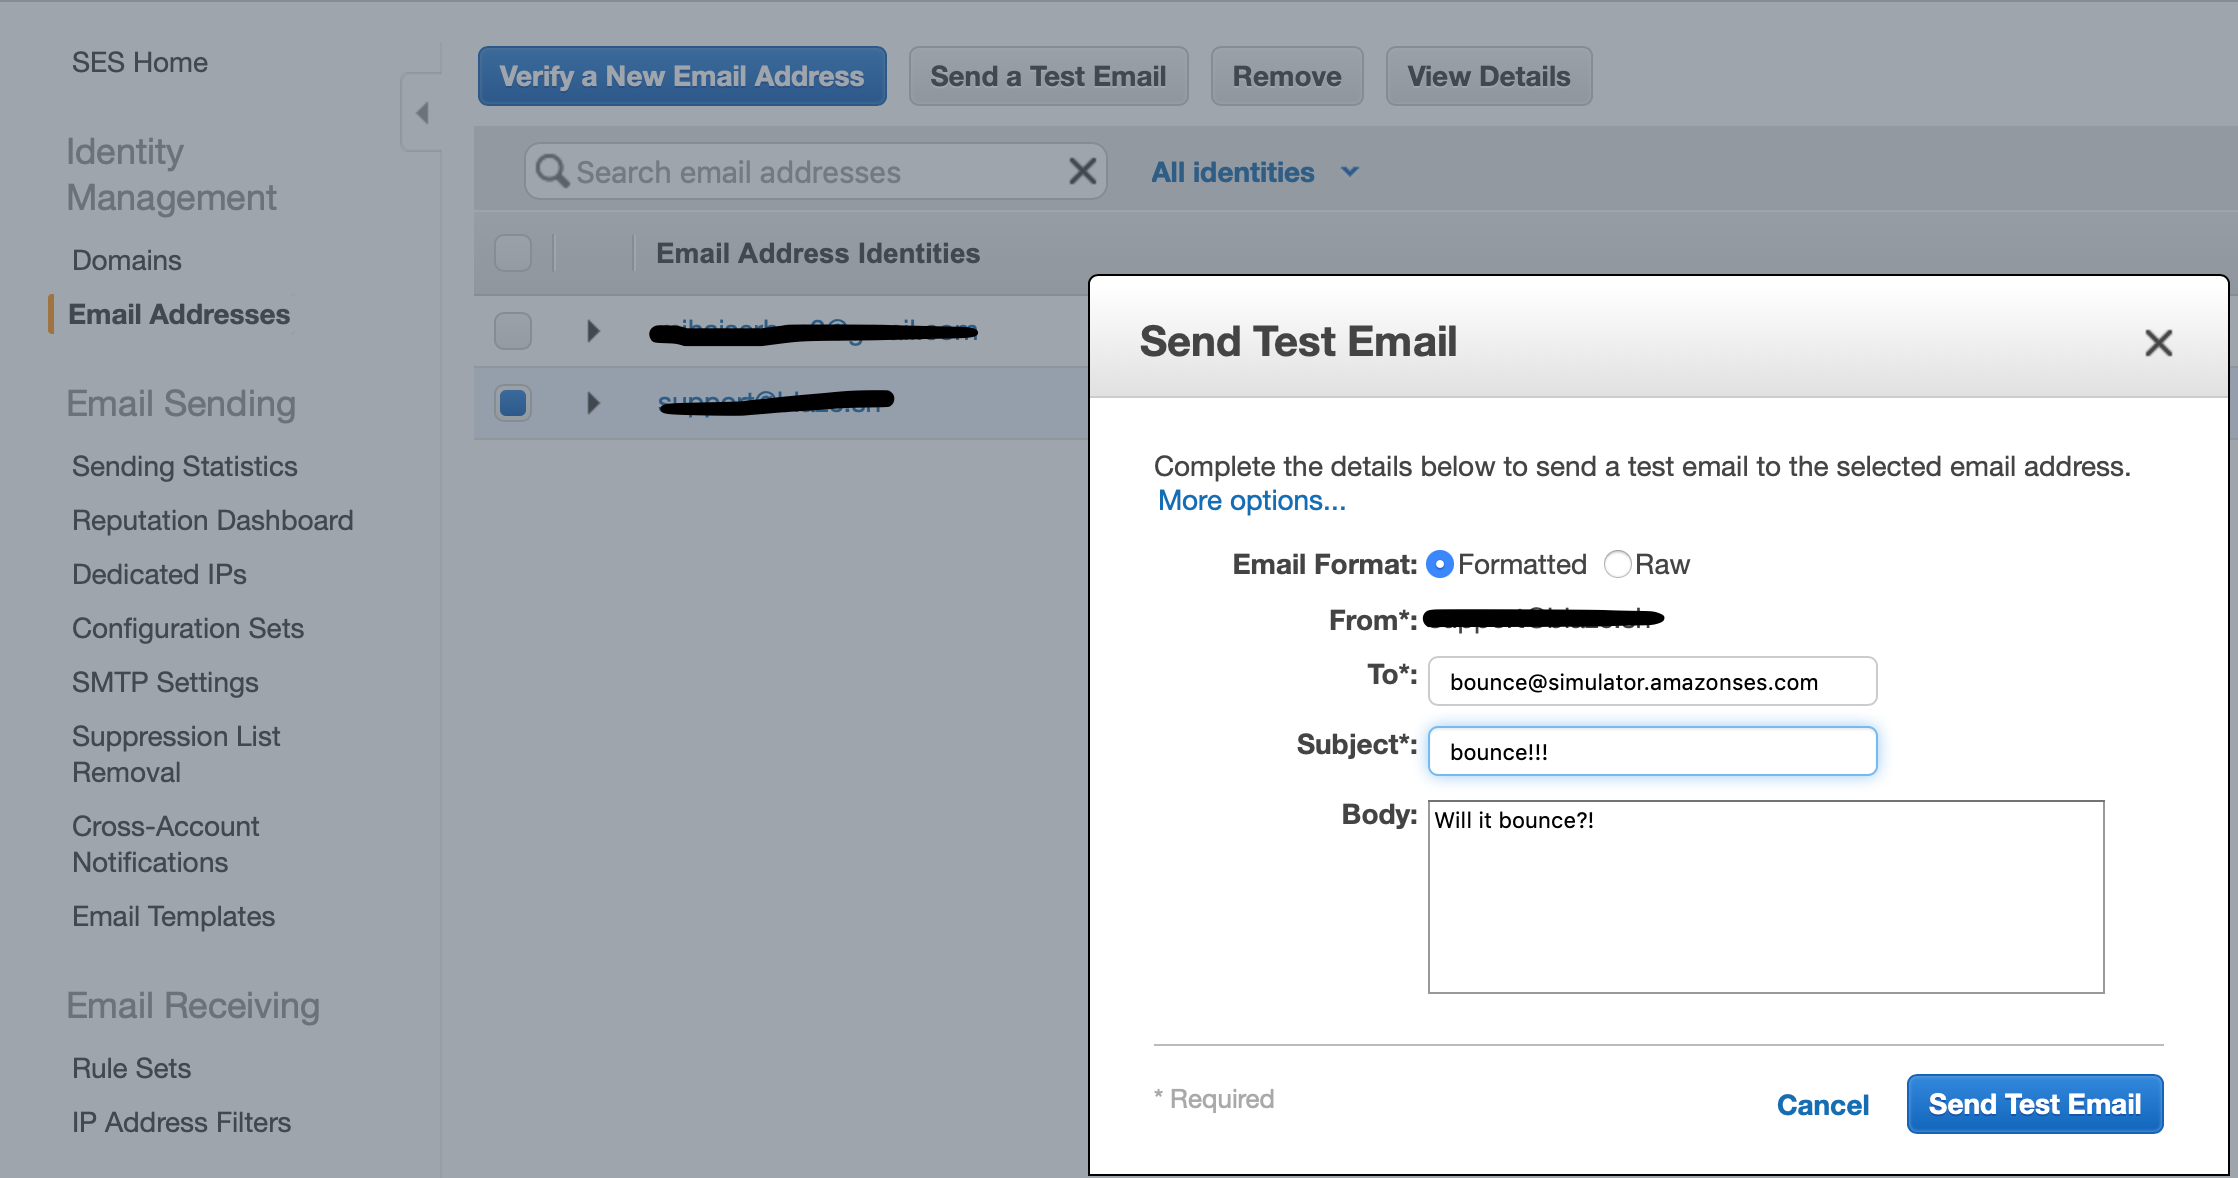Viewport: 2238px width, 1178px height.
Task: Click inside the Body text area
Action: (1765, 895)
